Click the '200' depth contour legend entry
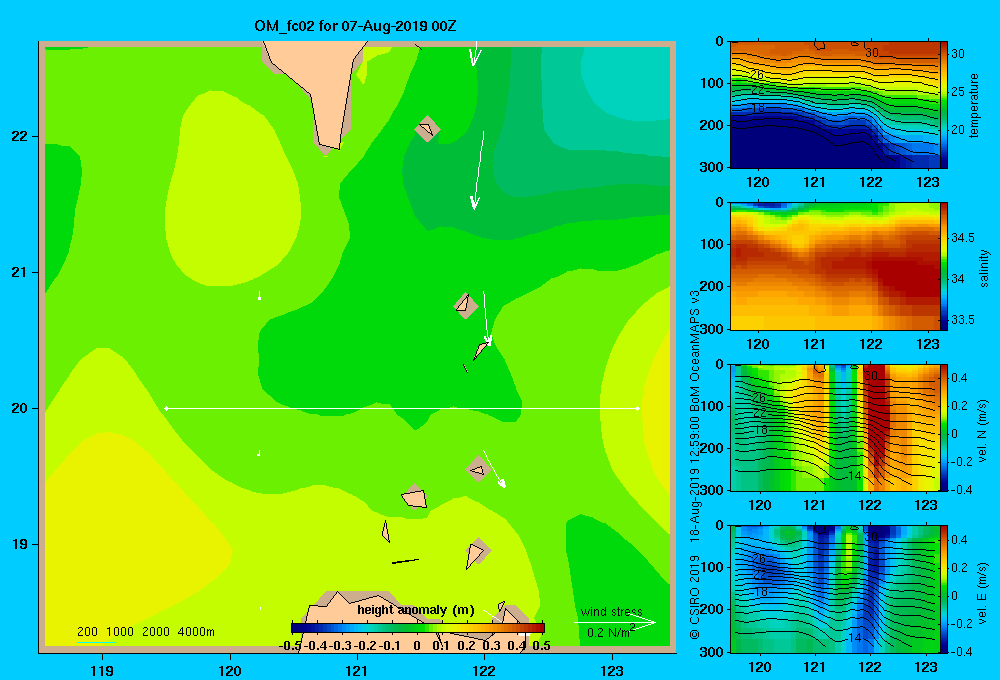The height and width of the screenshot is (680, 1000). tap(87, 632)
